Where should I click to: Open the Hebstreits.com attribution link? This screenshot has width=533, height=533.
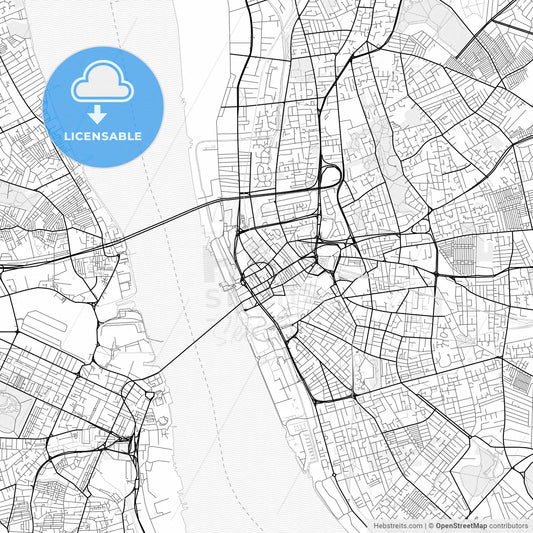(398, 526)
